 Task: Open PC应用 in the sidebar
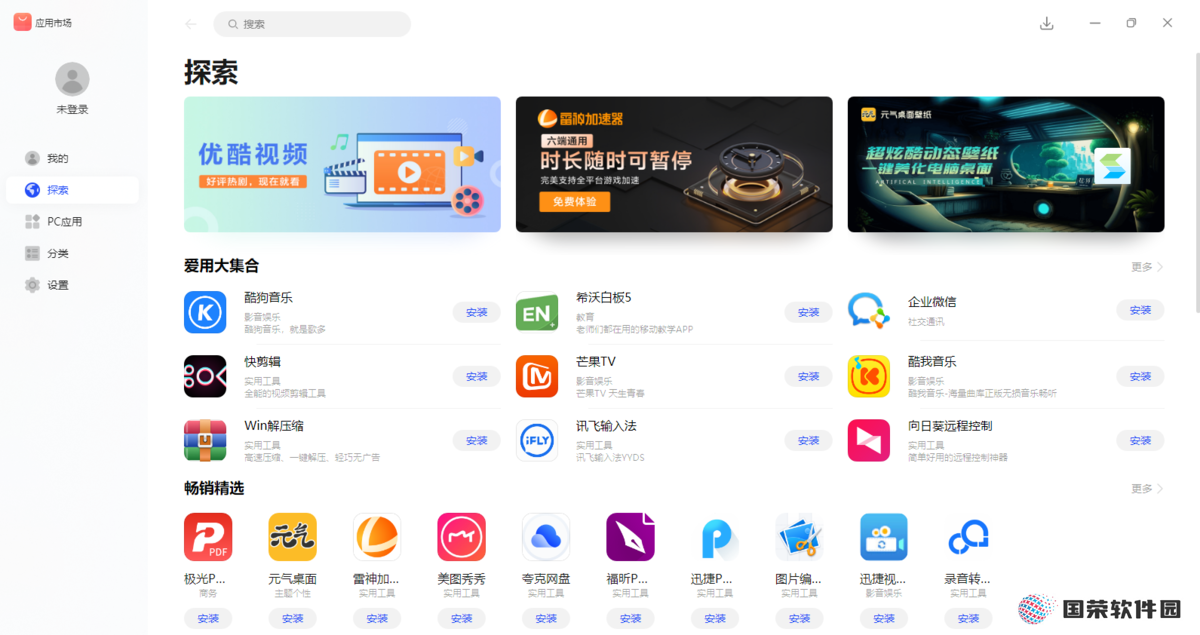coord(72,222)
